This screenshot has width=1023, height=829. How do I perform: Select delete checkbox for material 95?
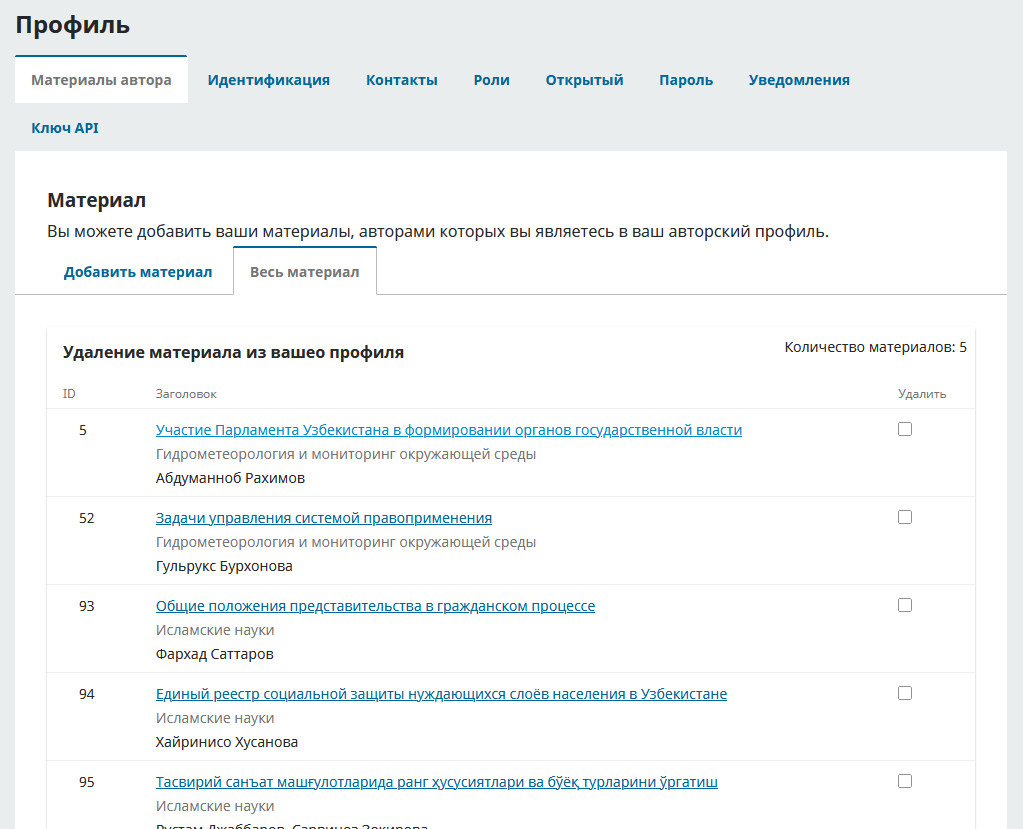pos(905,781)
